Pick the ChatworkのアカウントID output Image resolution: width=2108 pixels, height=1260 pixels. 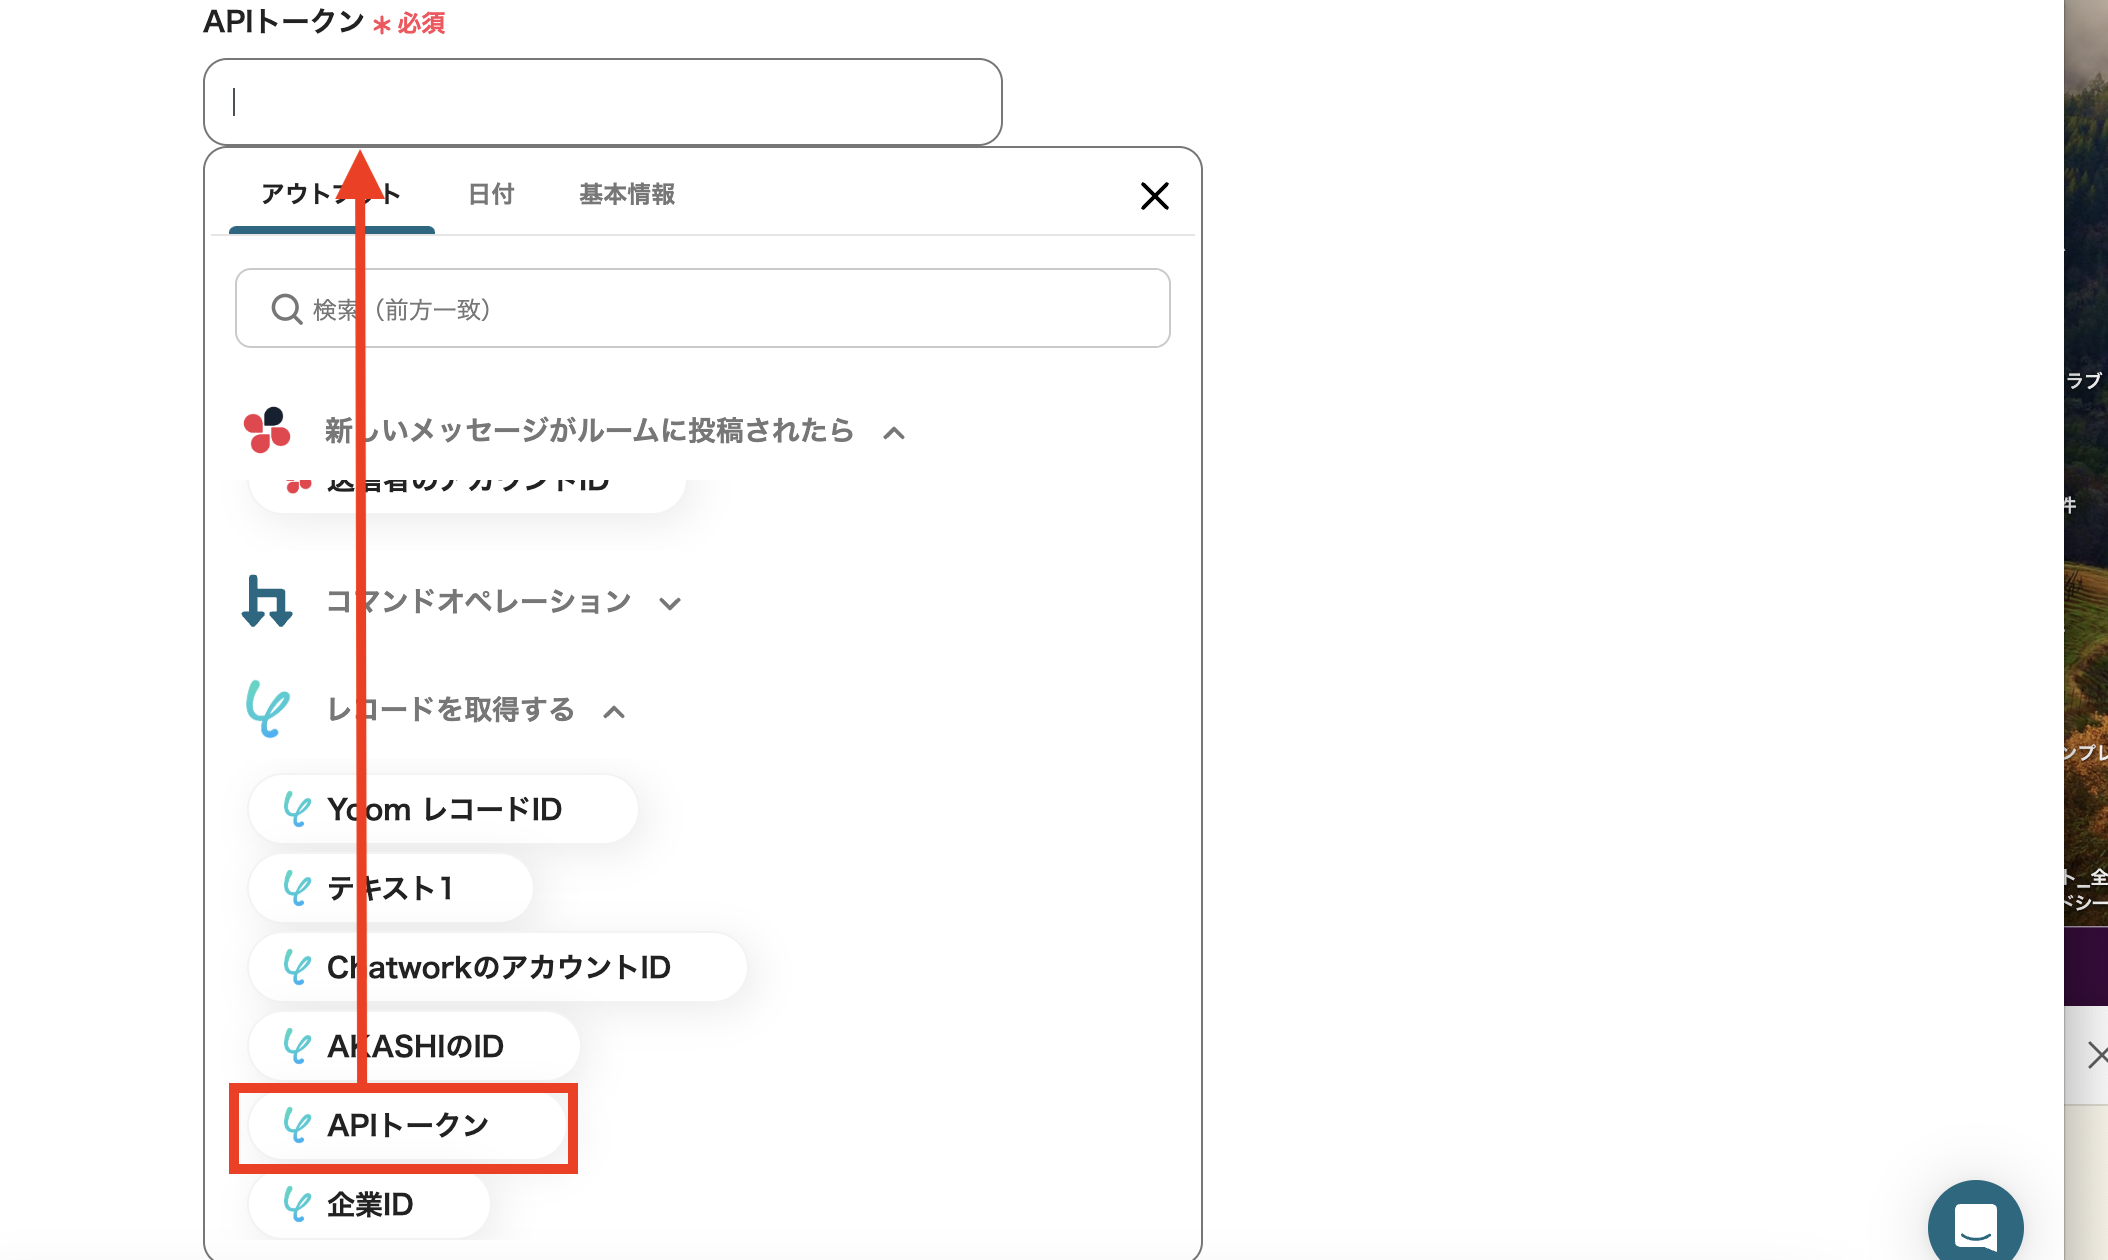[x=497, y=967]
